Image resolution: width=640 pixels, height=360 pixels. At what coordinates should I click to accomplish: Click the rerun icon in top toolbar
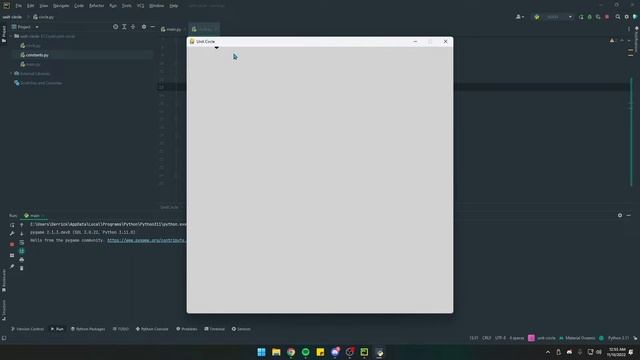581,17
